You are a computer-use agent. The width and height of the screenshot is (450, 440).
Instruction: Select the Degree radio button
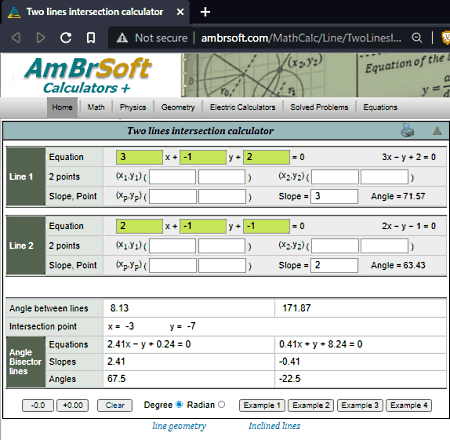179,404
